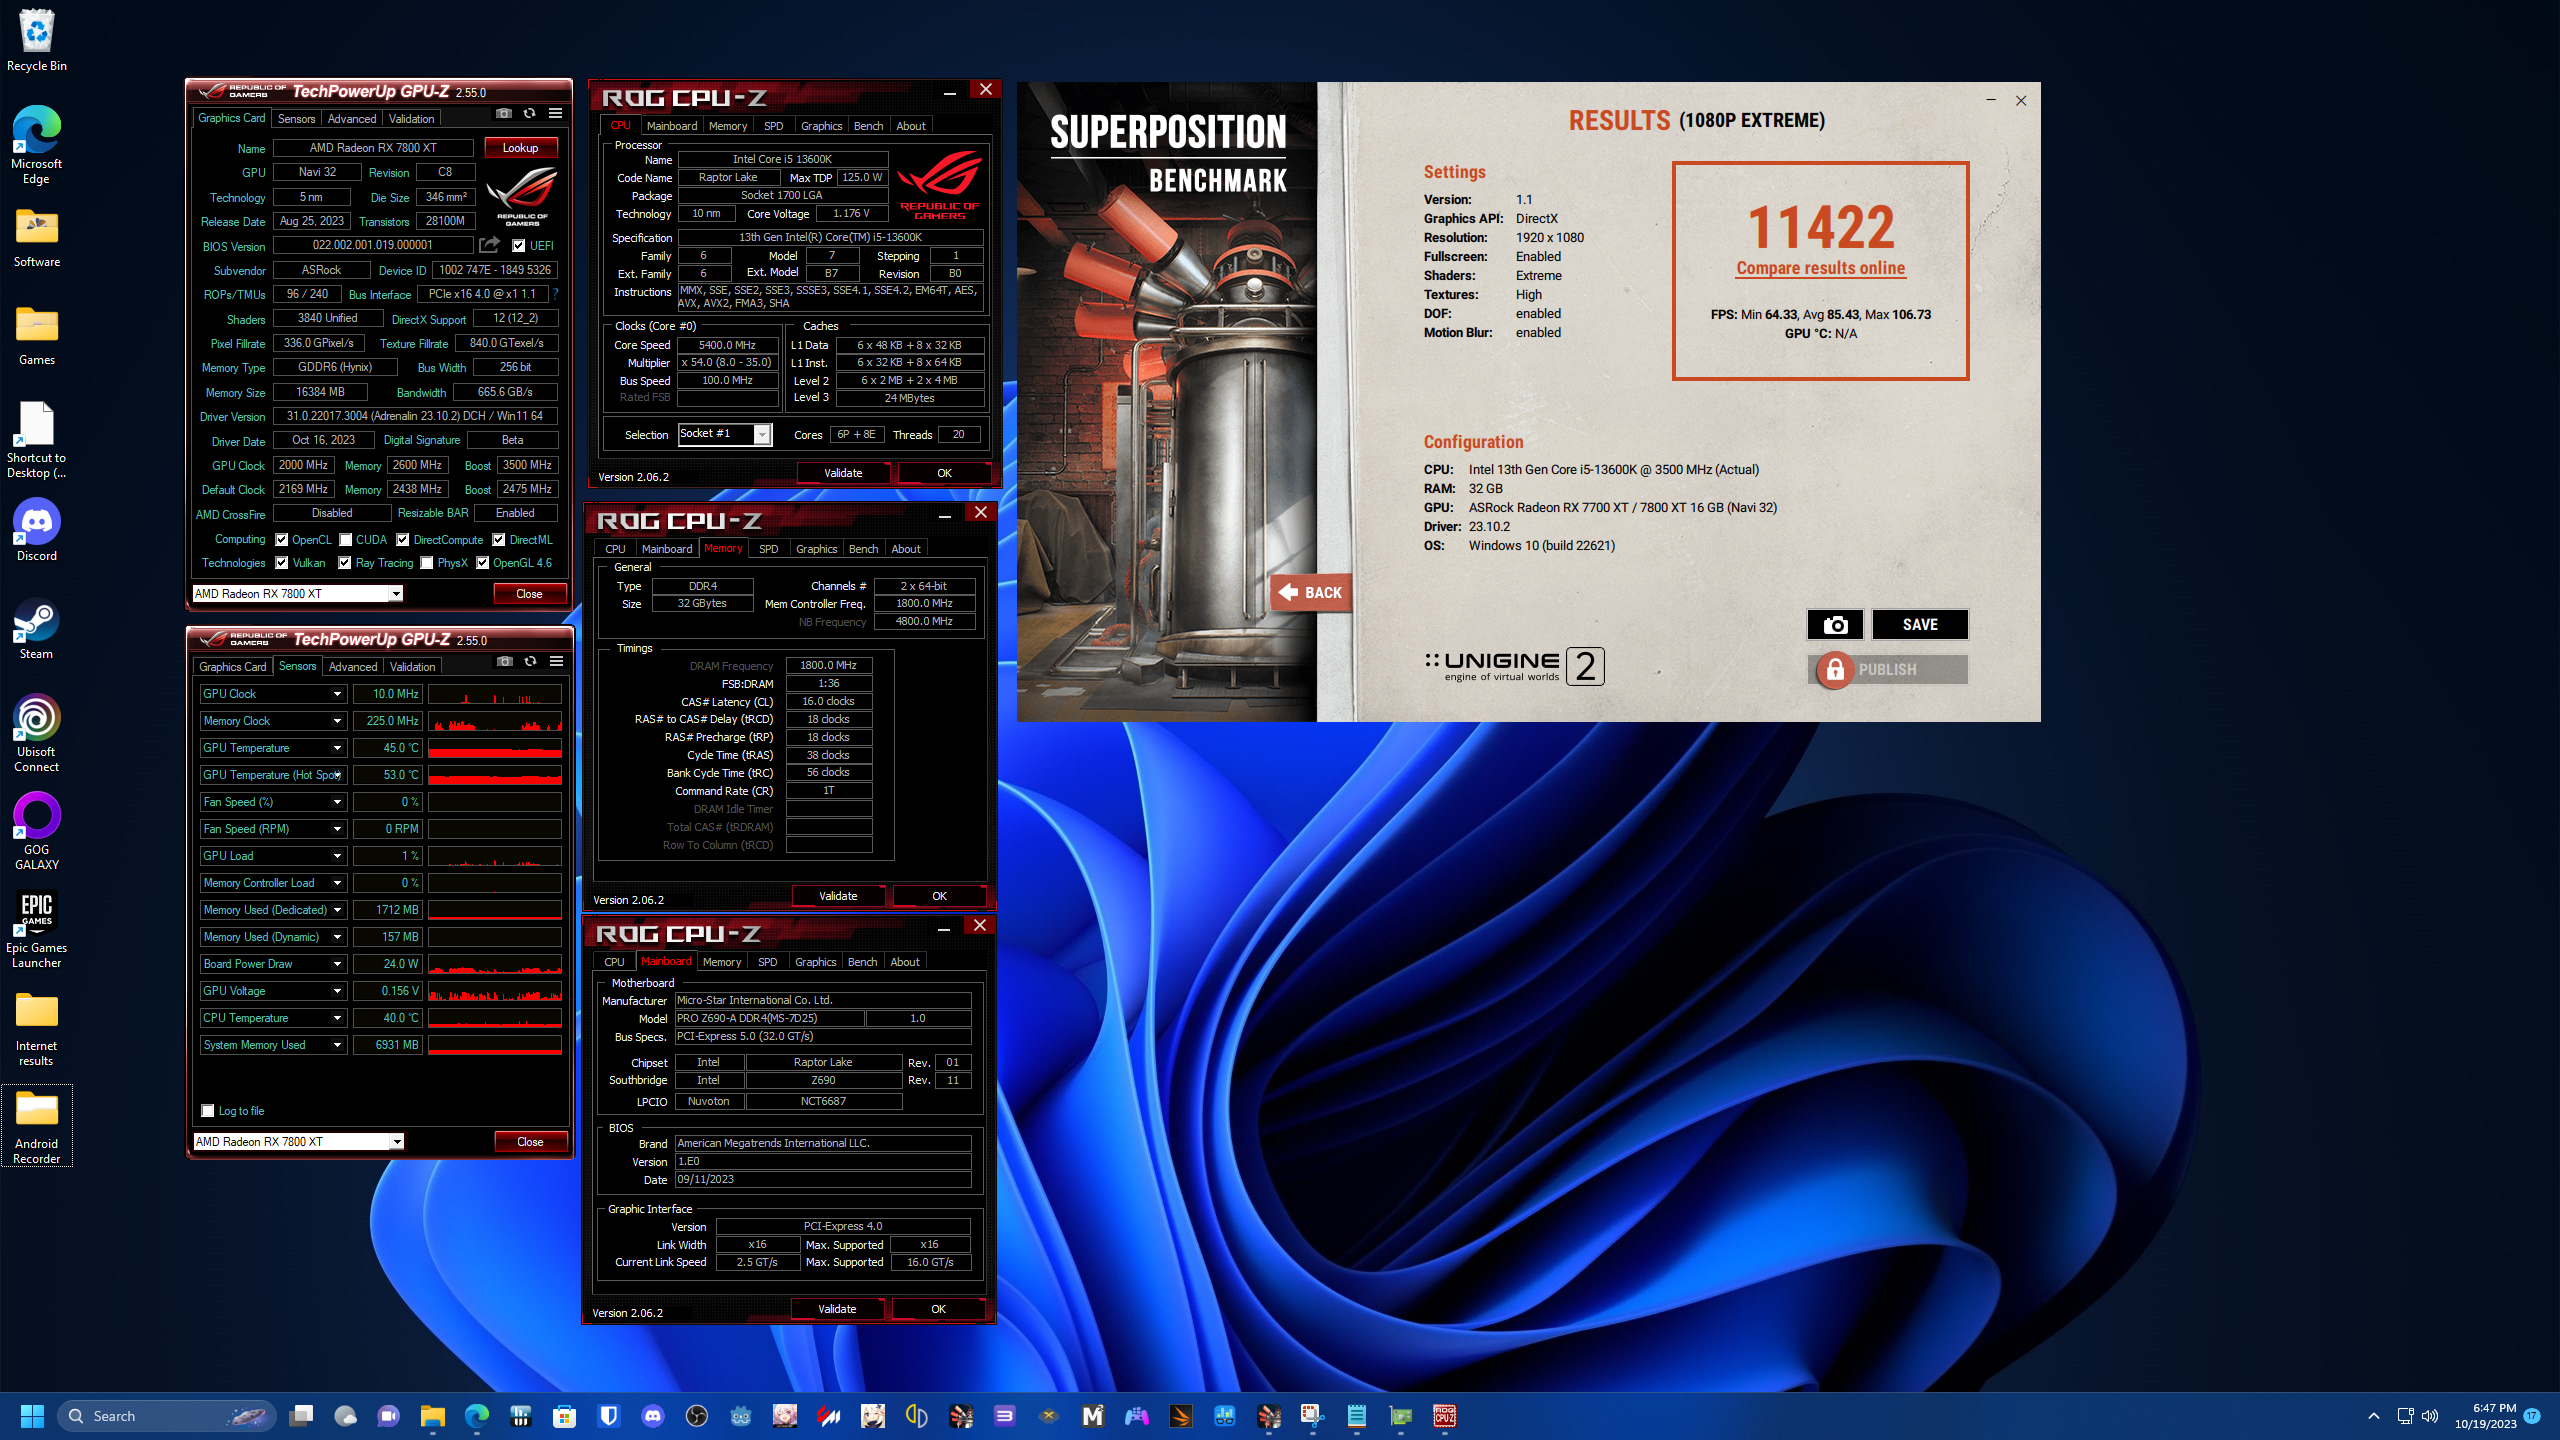Toggle the DirectCompute checkbox

tap(403, 540)
